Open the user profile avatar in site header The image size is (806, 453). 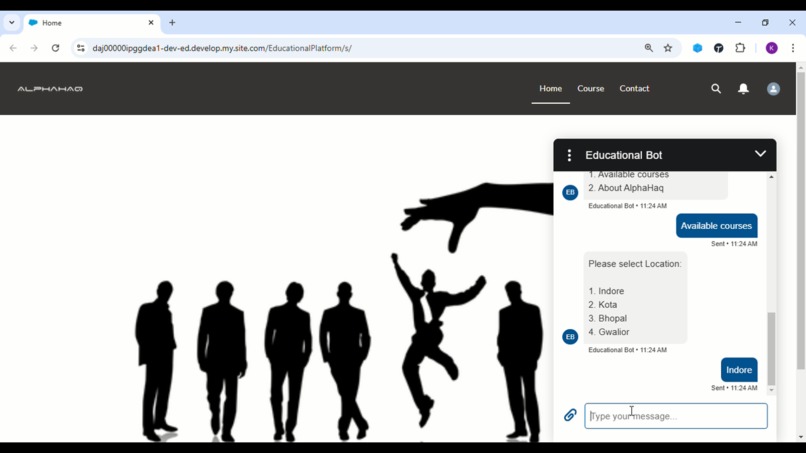point(773,89)
